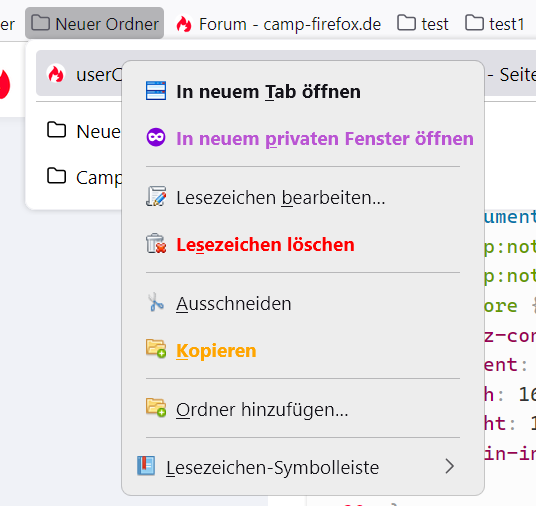
Task: Open the Neuer Ordner bookmarks folder
Action: pyautogui.click(x=95, y=24)
